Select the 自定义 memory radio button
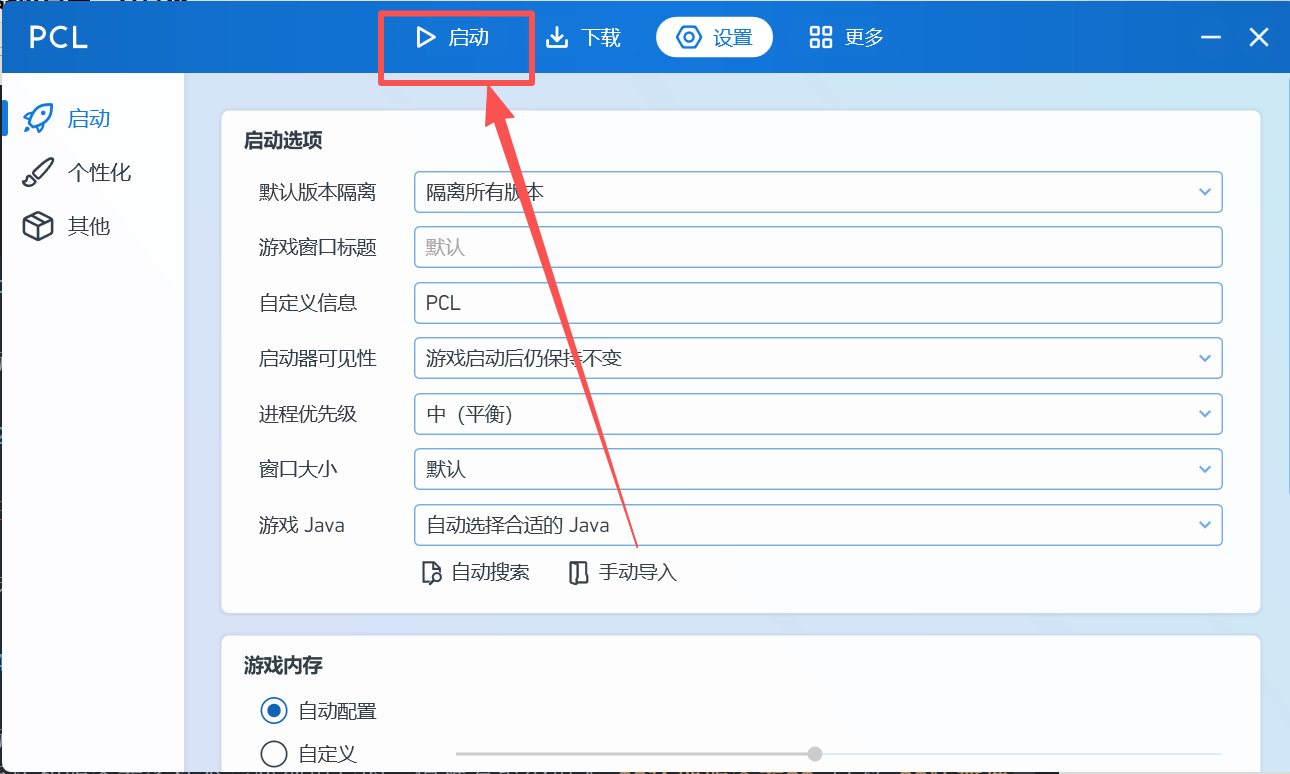This screenshot has height=774, width=1290. point(273,753)
